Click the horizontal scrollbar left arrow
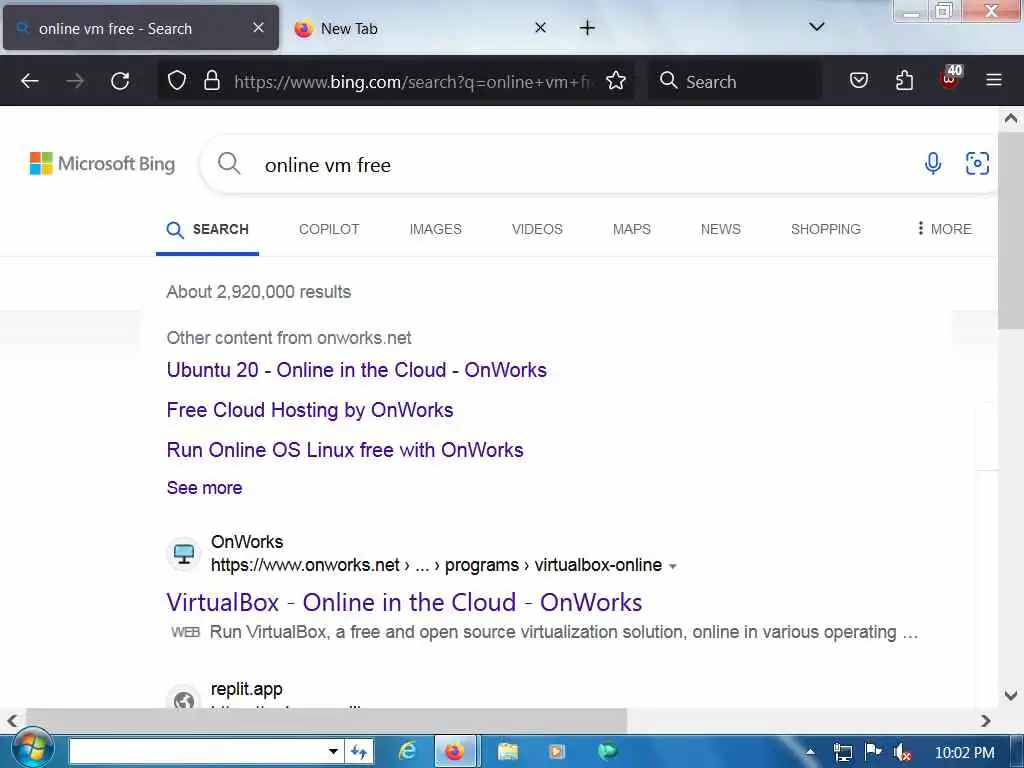 coord(12,720)
